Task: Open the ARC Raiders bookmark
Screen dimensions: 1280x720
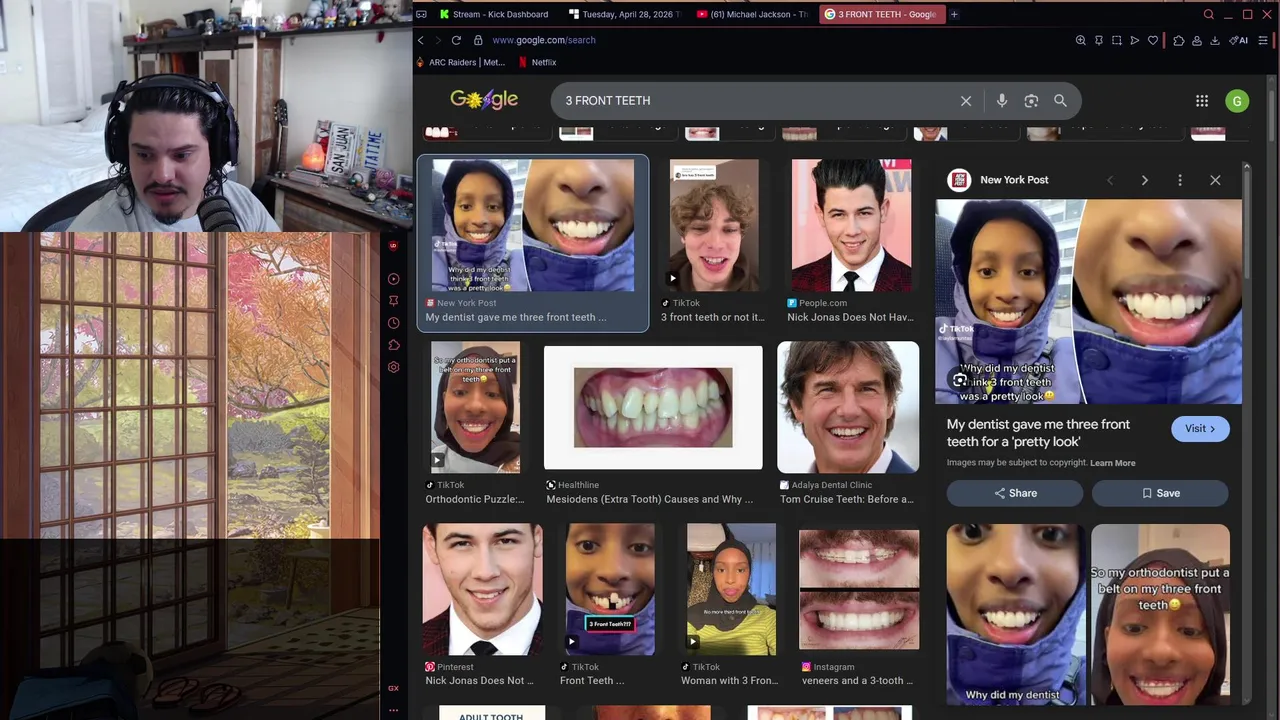Action: click(461, 62)
